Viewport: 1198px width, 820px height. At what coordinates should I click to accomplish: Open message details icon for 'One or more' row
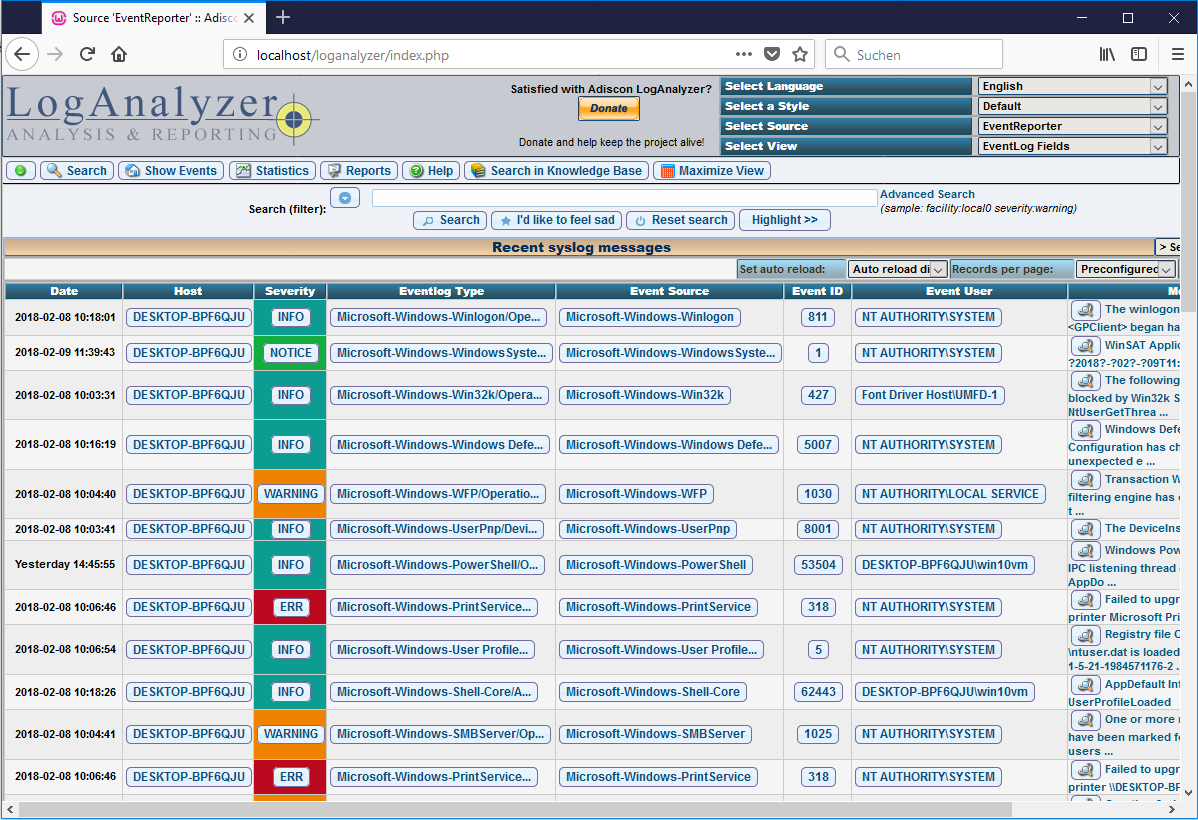1084,720
